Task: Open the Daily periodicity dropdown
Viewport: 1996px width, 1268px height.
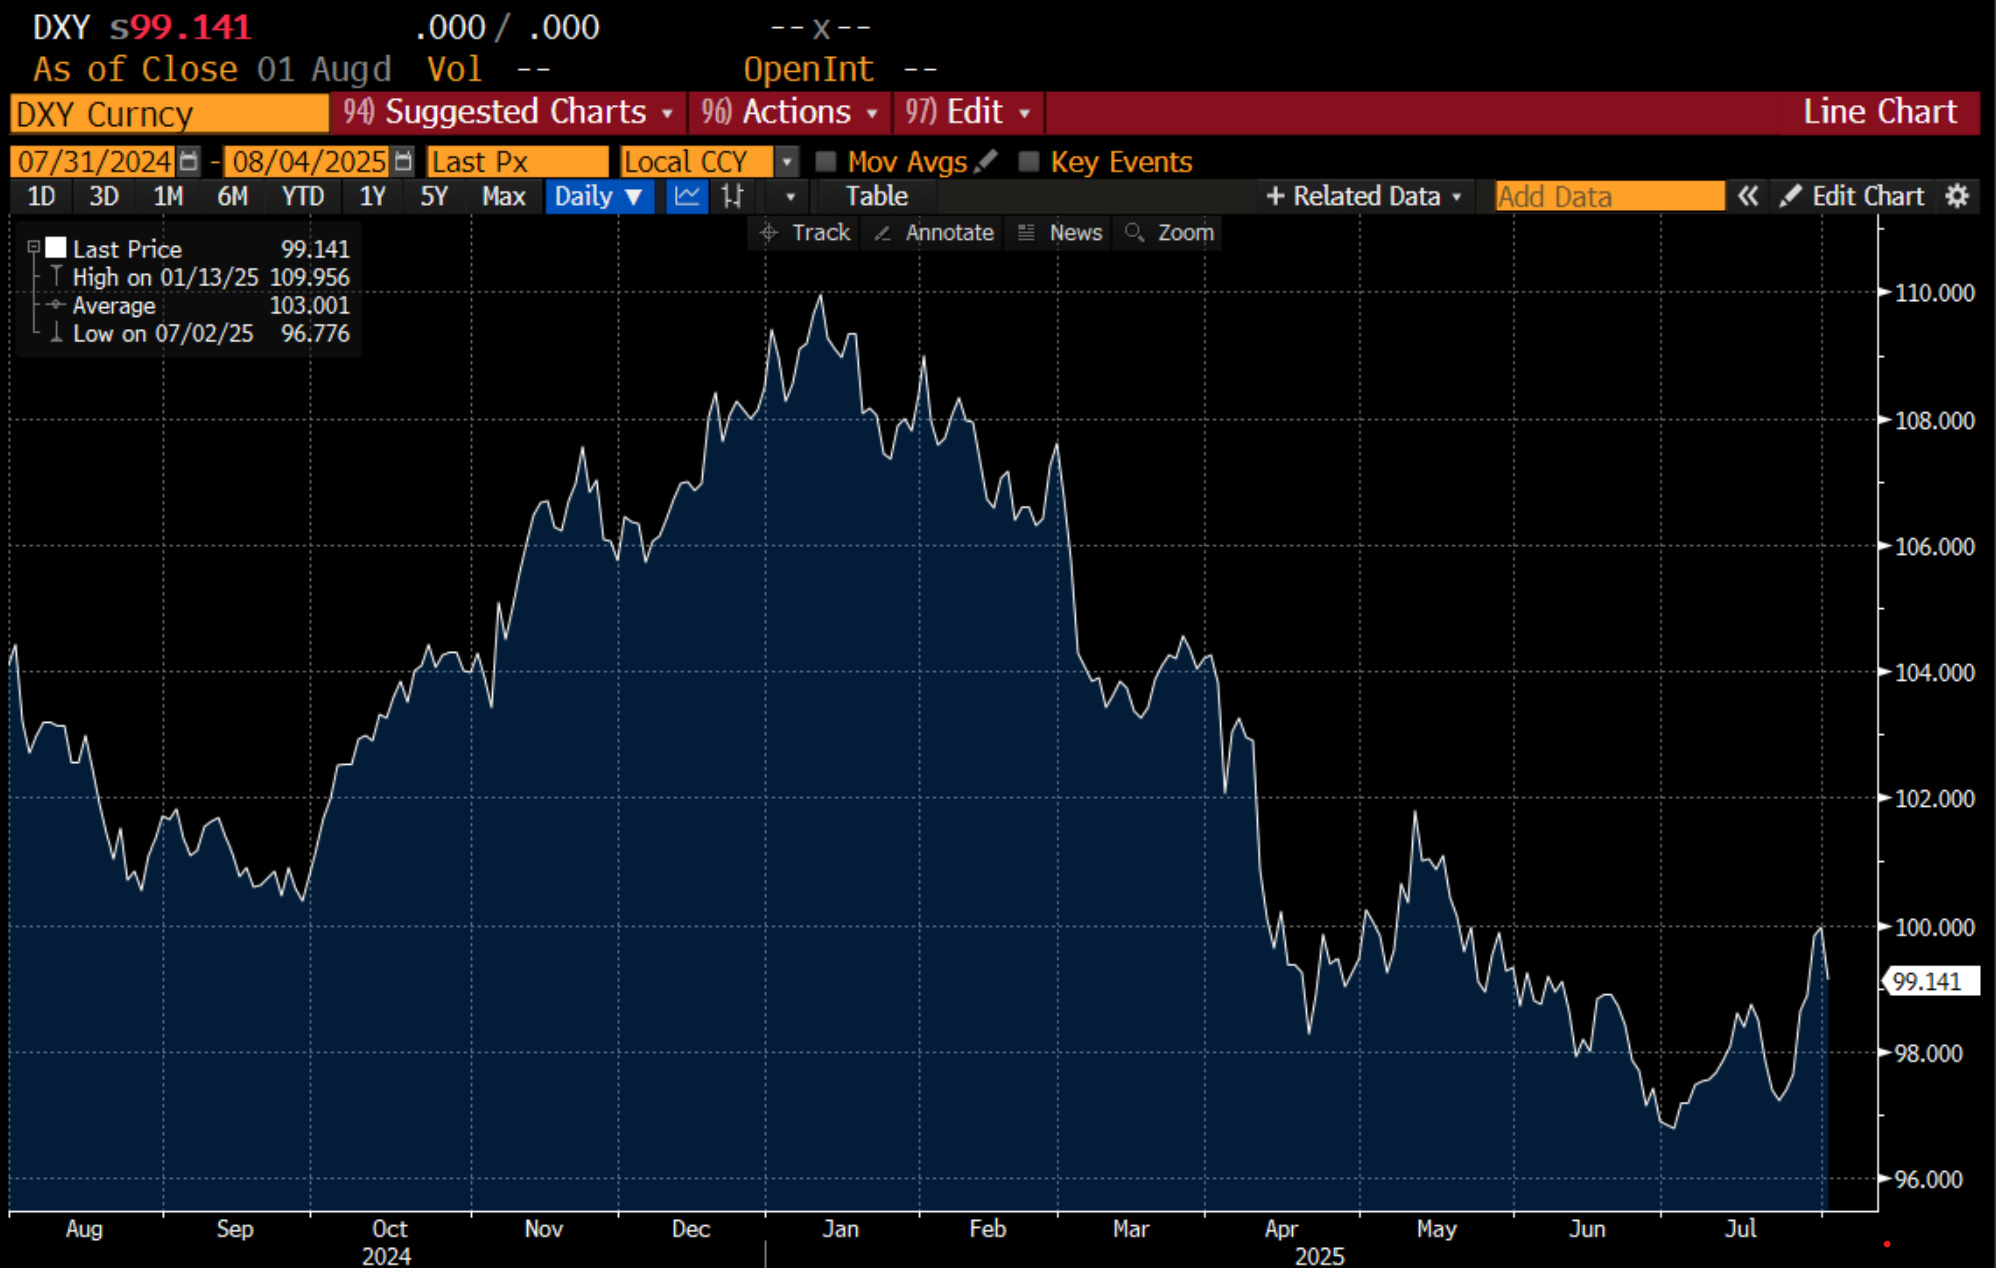Action: pyautogui.click(x=598, y=196)
